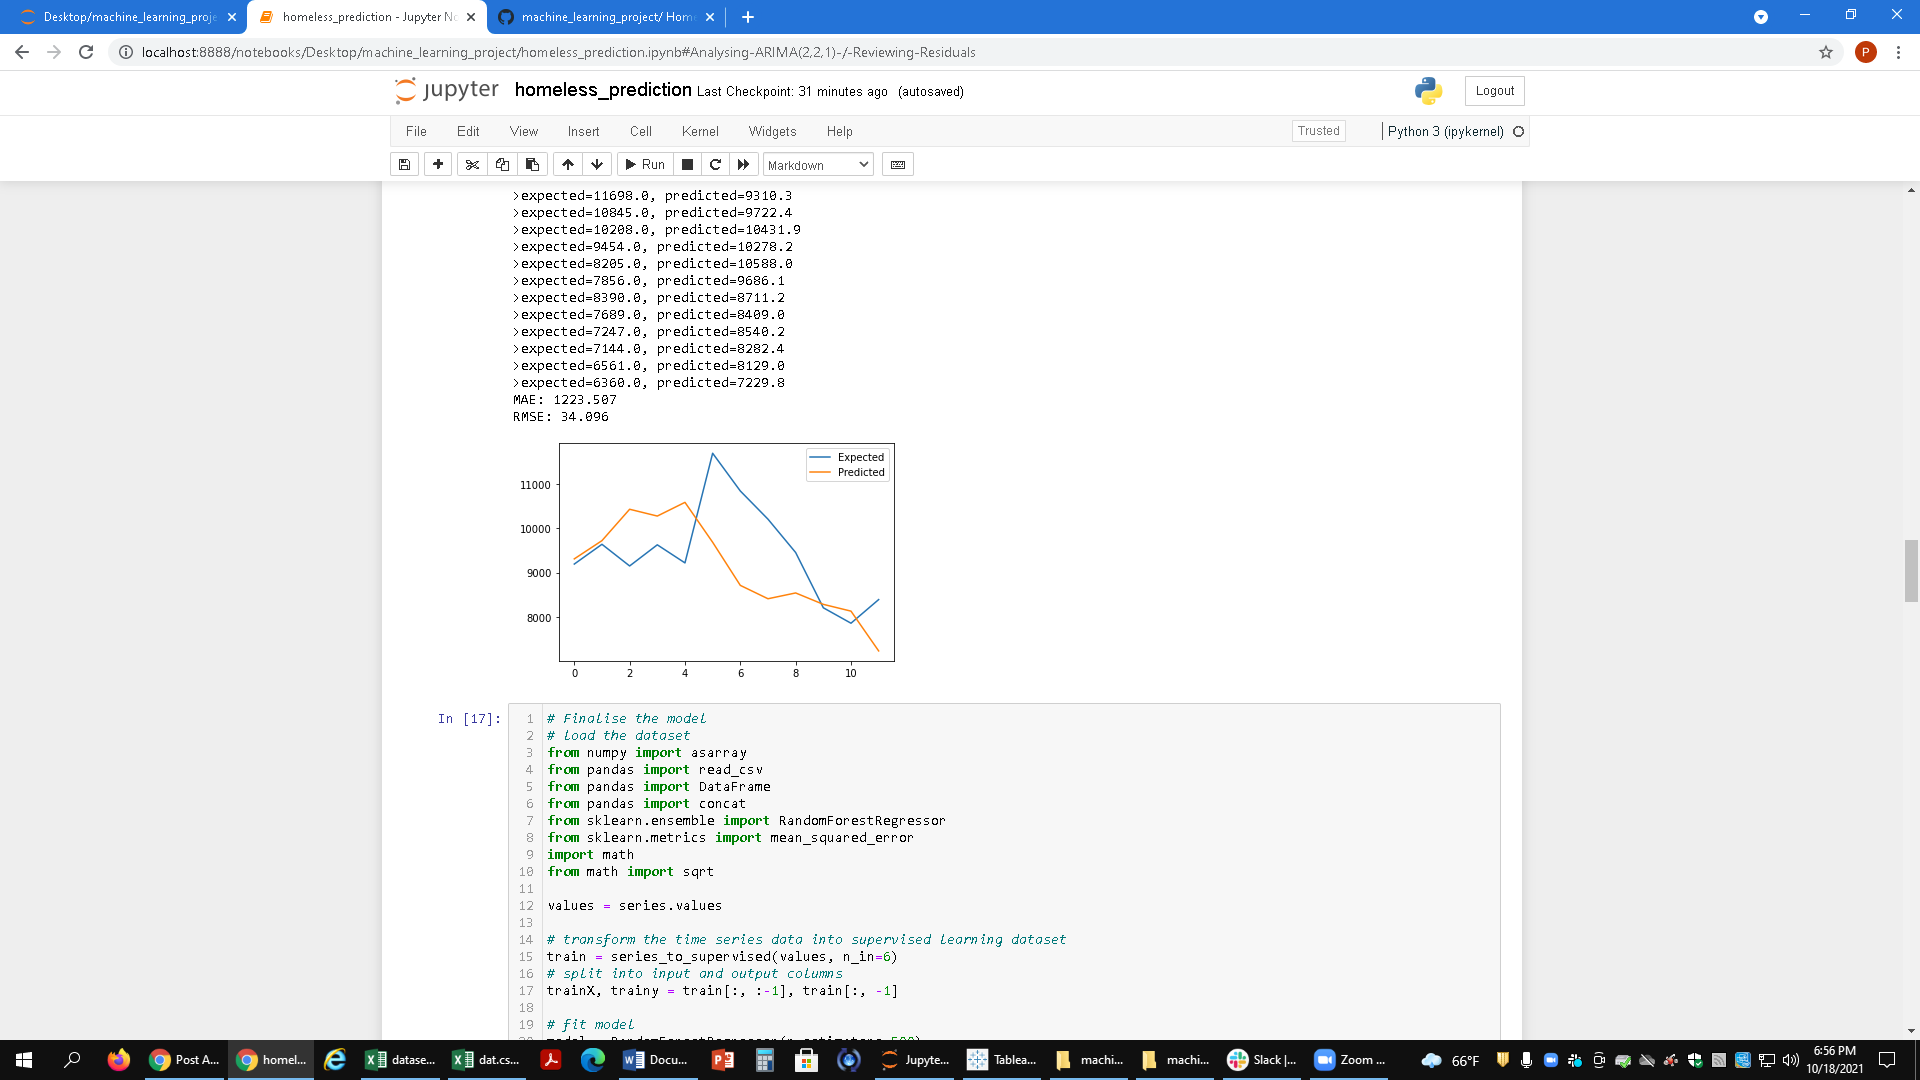Close the homeless_prediction browser tab
This screenshot has height=1080, width=1920.
[471, 17]
